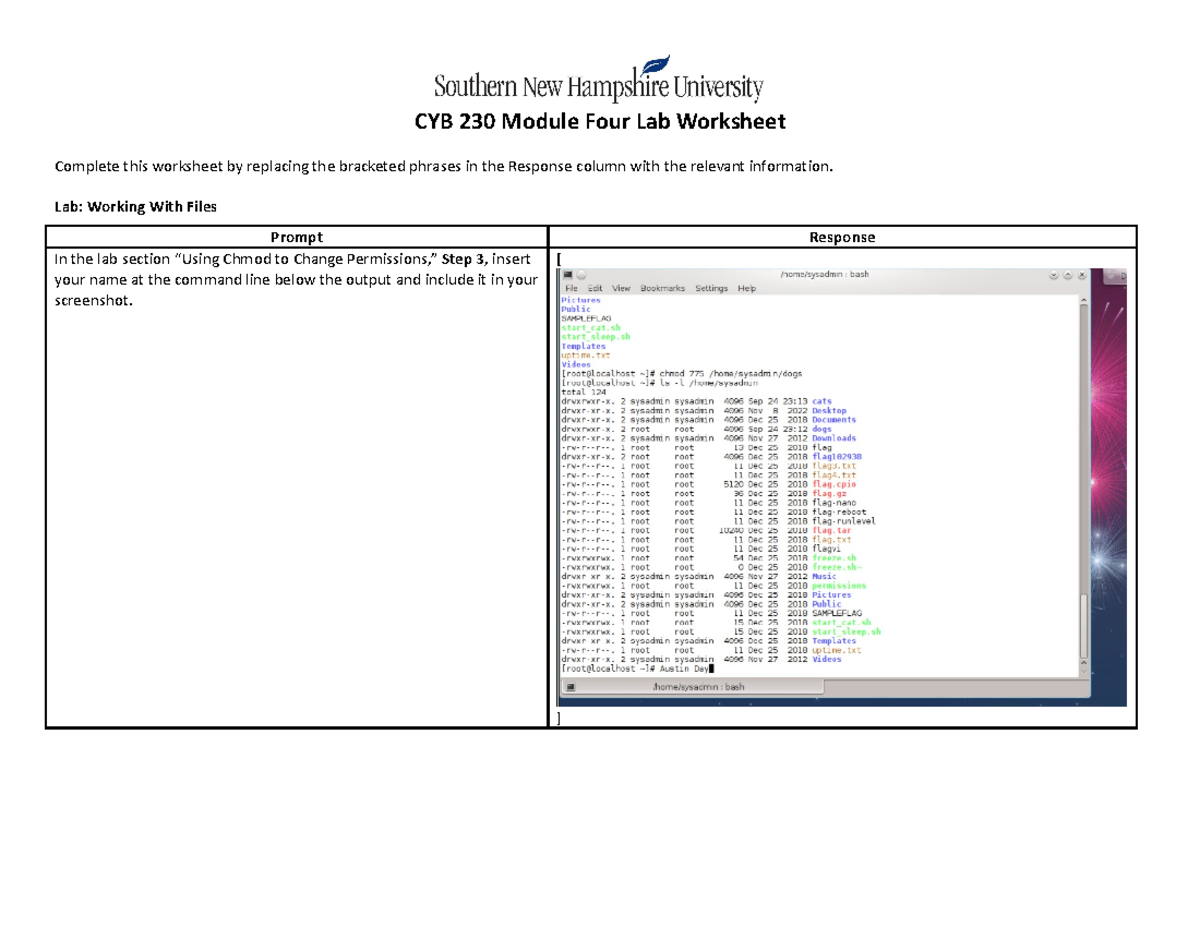
Task: Click the scrollbar up arrow in terminal
Action: (1083, 300)
